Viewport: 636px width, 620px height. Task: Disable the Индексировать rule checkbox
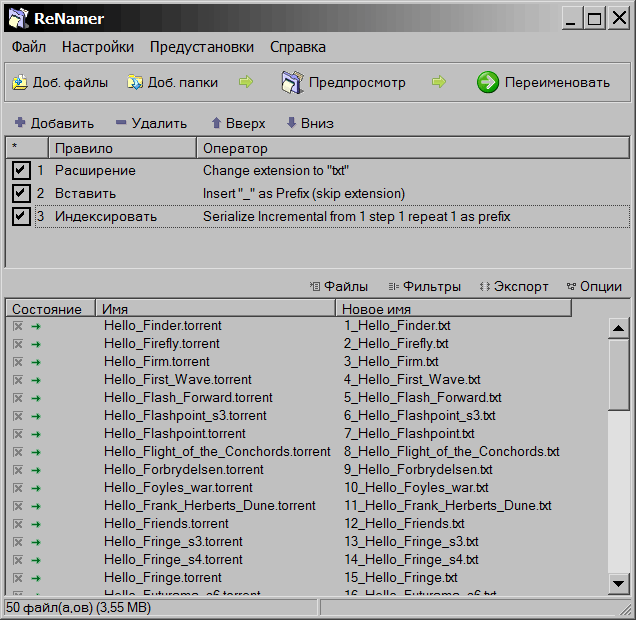coord(21,216)
